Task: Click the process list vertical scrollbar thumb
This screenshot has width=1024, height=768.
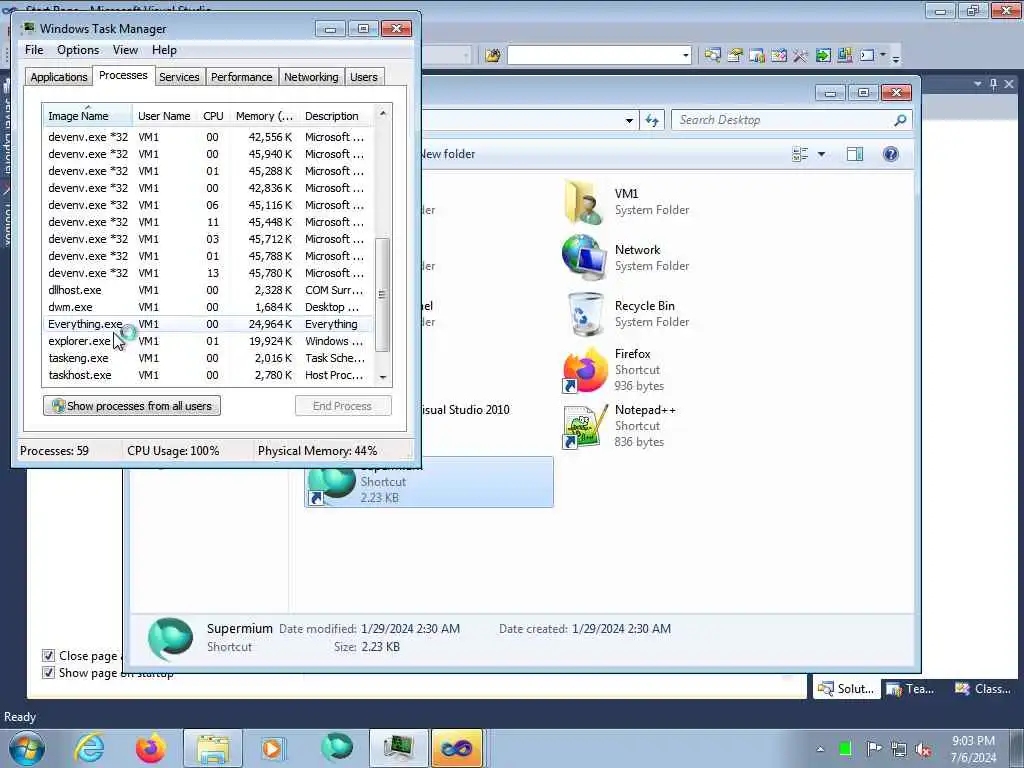Action: 383,295
